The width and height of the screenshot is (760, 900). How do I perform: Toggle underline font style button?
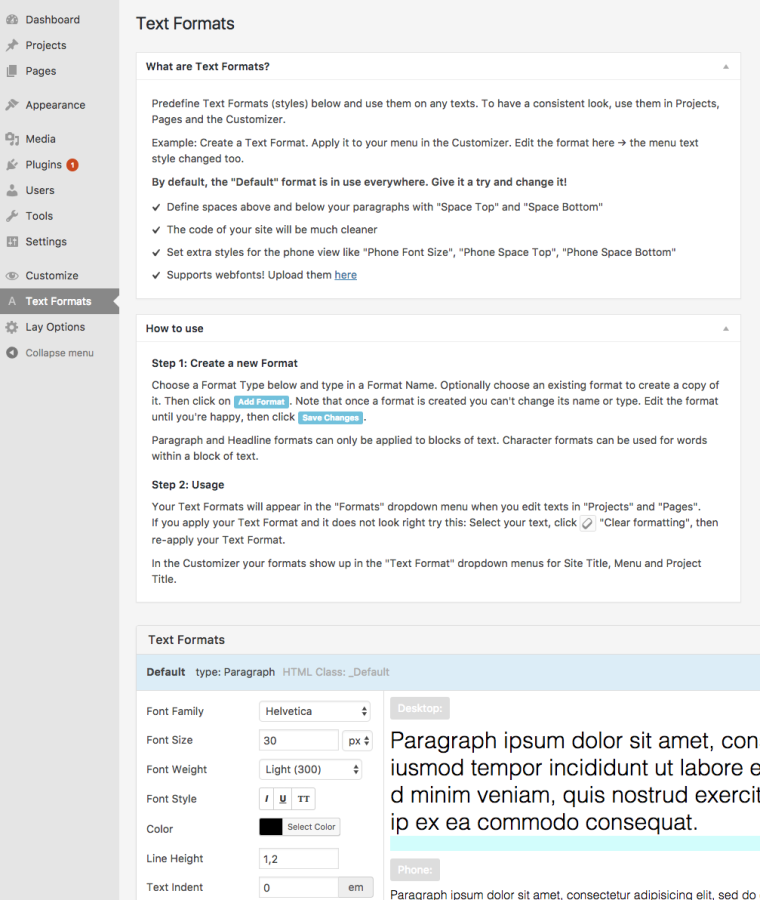point(283,799)
